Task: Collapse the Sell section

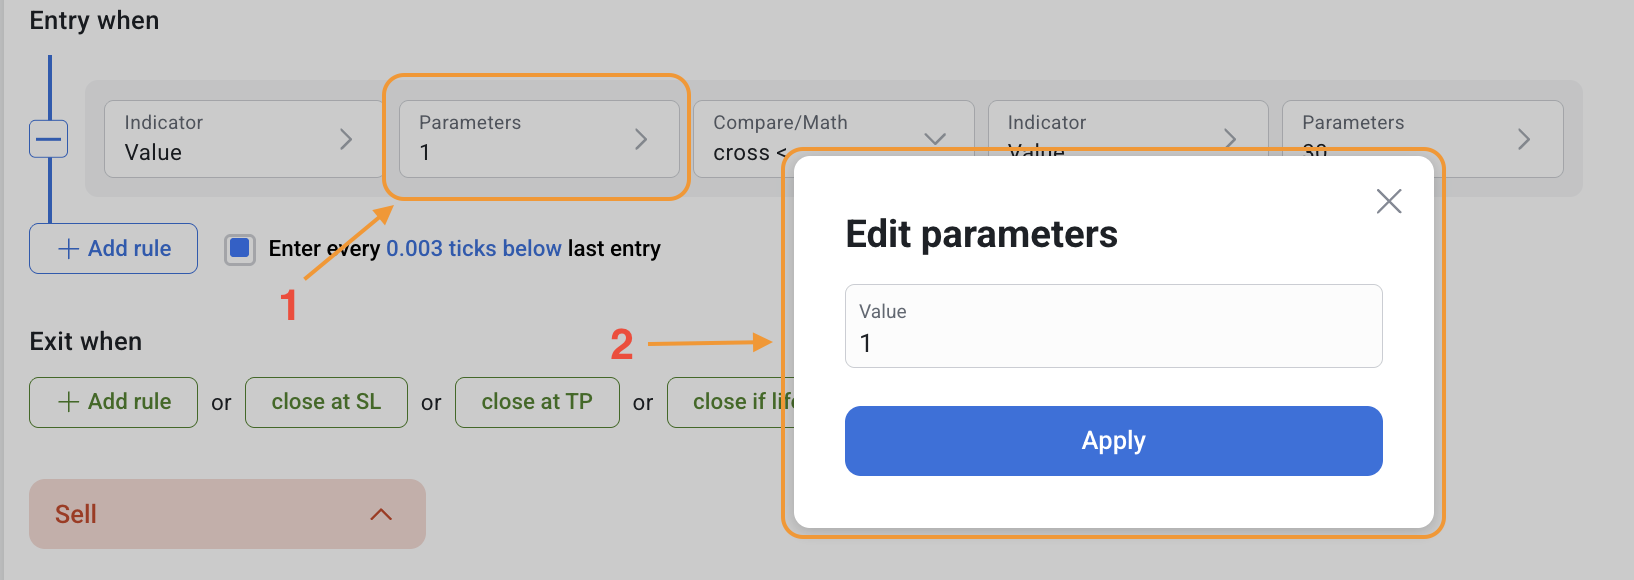Action: tap(227, 514)
